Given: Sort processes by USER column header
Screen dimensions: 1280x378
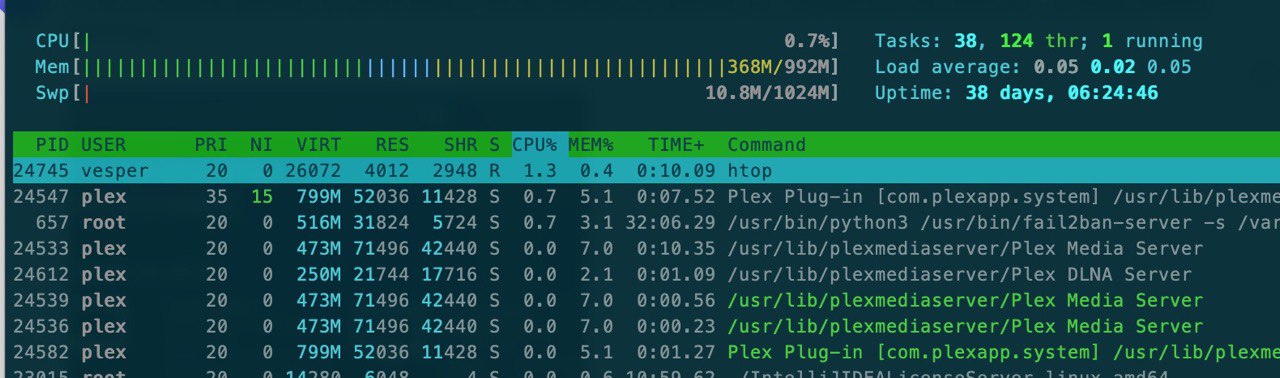Looking at the screenshot, I should click(103, 145).
